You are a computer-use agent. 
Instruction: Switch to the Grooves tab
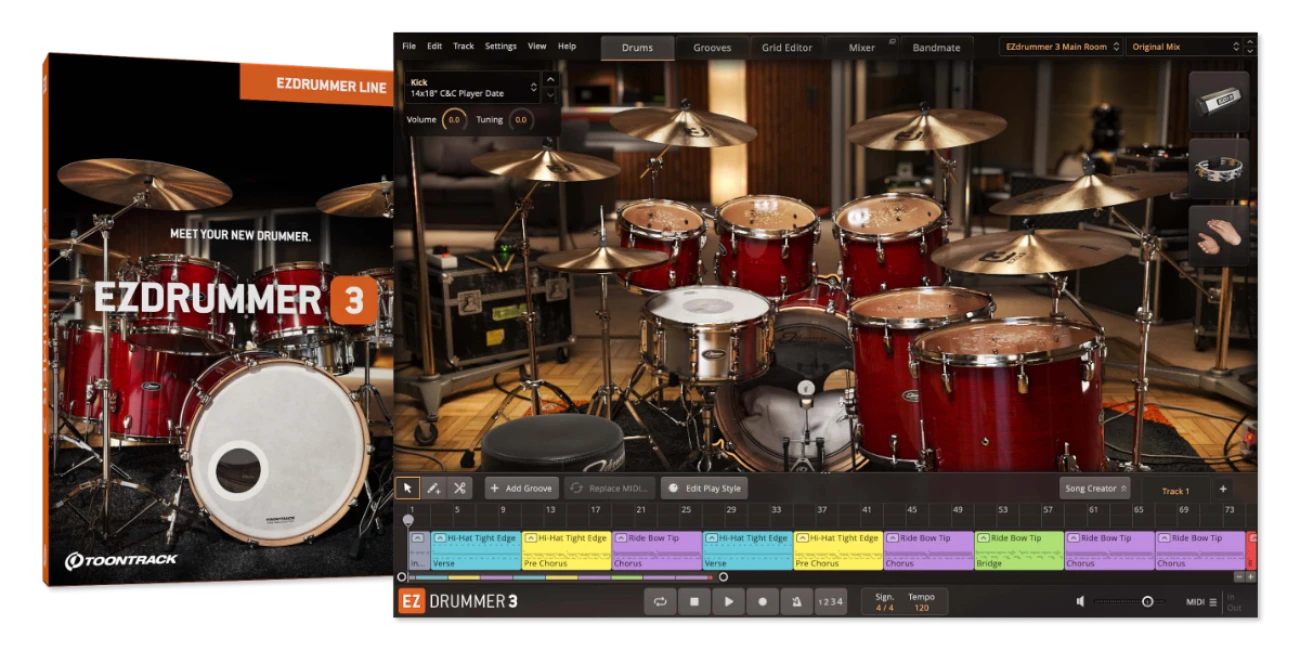click(x=712, y=47)
